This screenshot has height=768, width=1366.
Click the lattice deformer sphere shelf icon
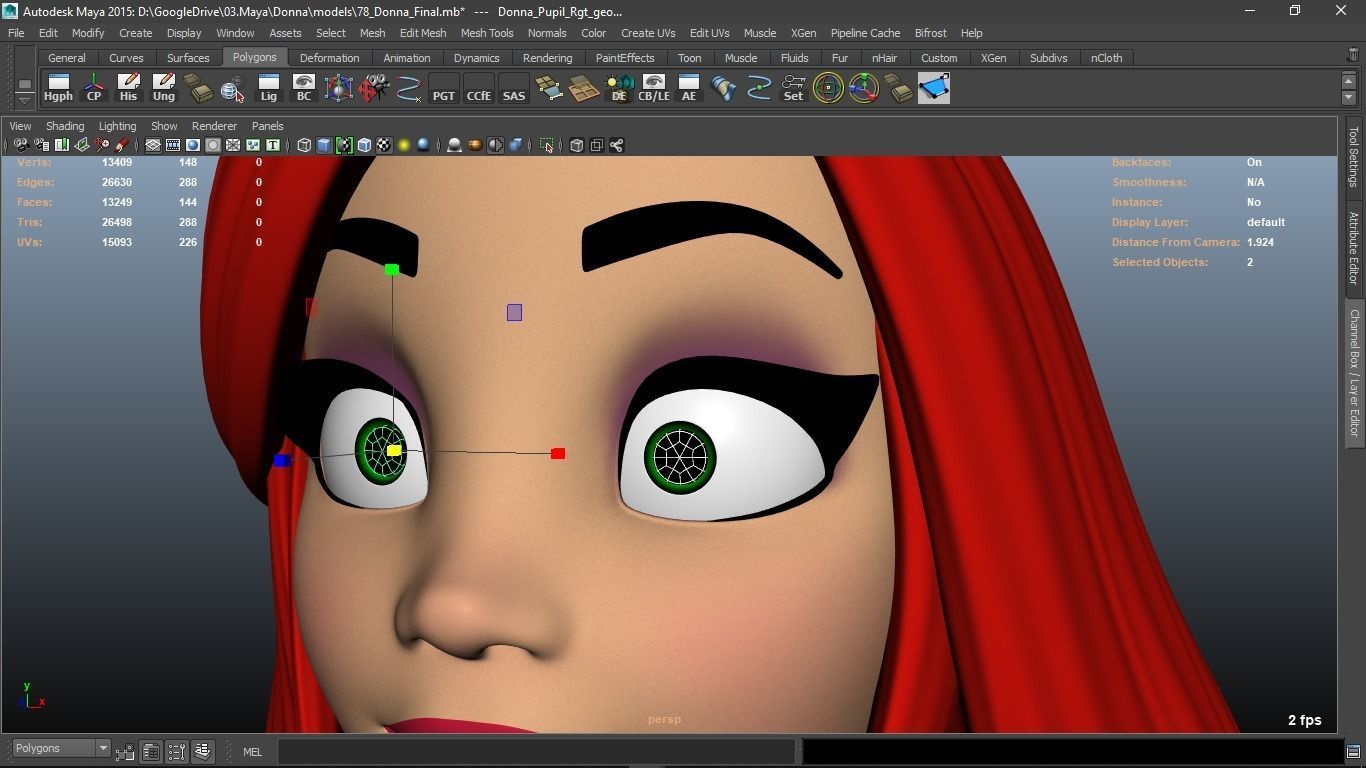tap(338, 88)
